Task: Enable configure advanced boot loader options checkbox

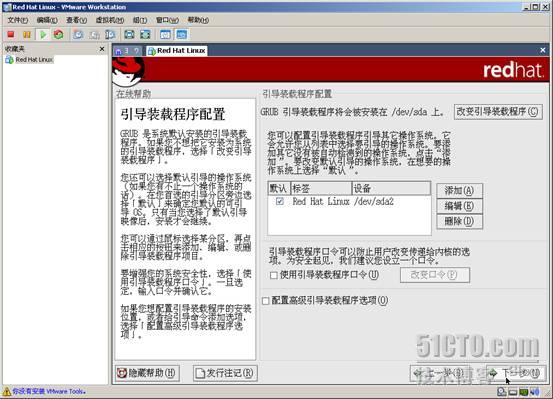Action: coord(266,301)
